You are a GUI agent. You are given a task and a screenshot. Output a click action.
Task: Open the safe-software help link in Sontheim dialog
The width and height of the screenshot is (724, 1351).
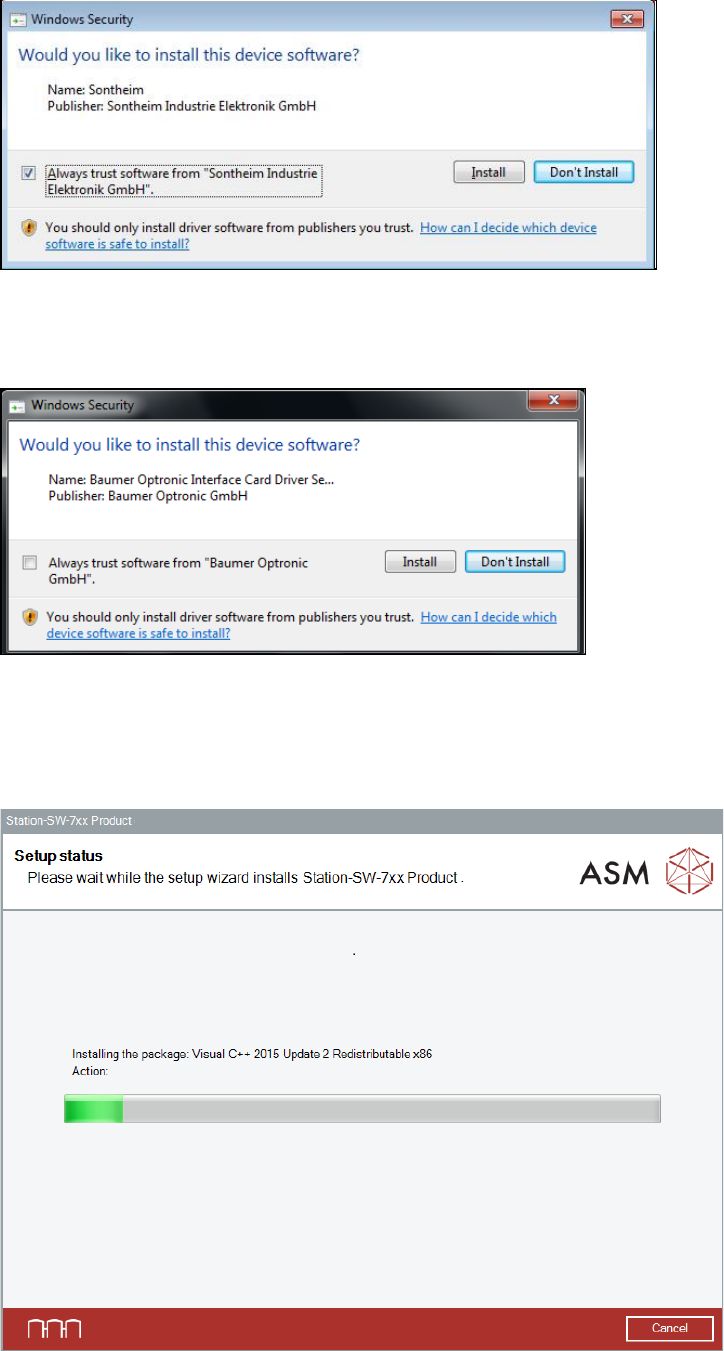[320, 235]
